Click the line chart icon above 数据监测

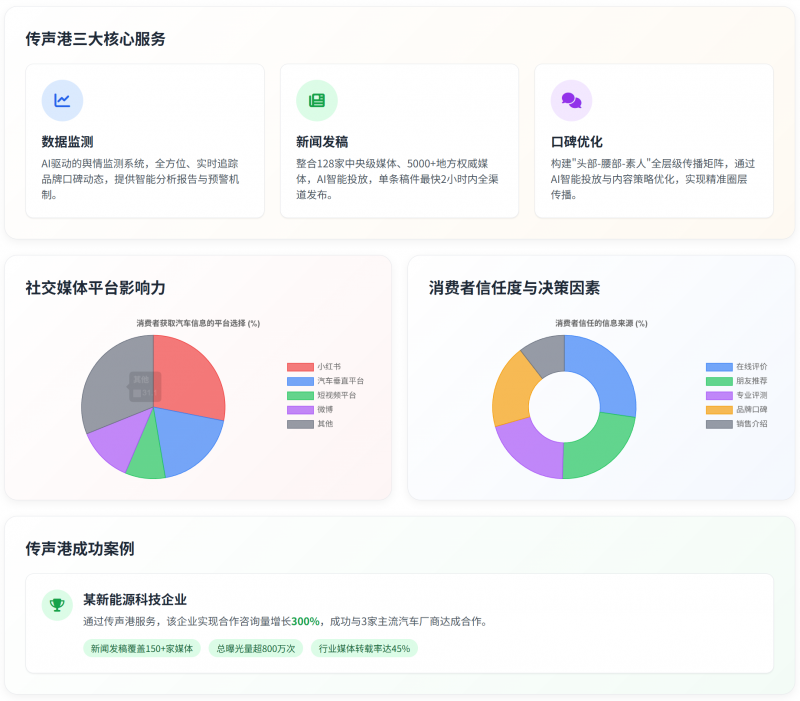pos(62,100)
